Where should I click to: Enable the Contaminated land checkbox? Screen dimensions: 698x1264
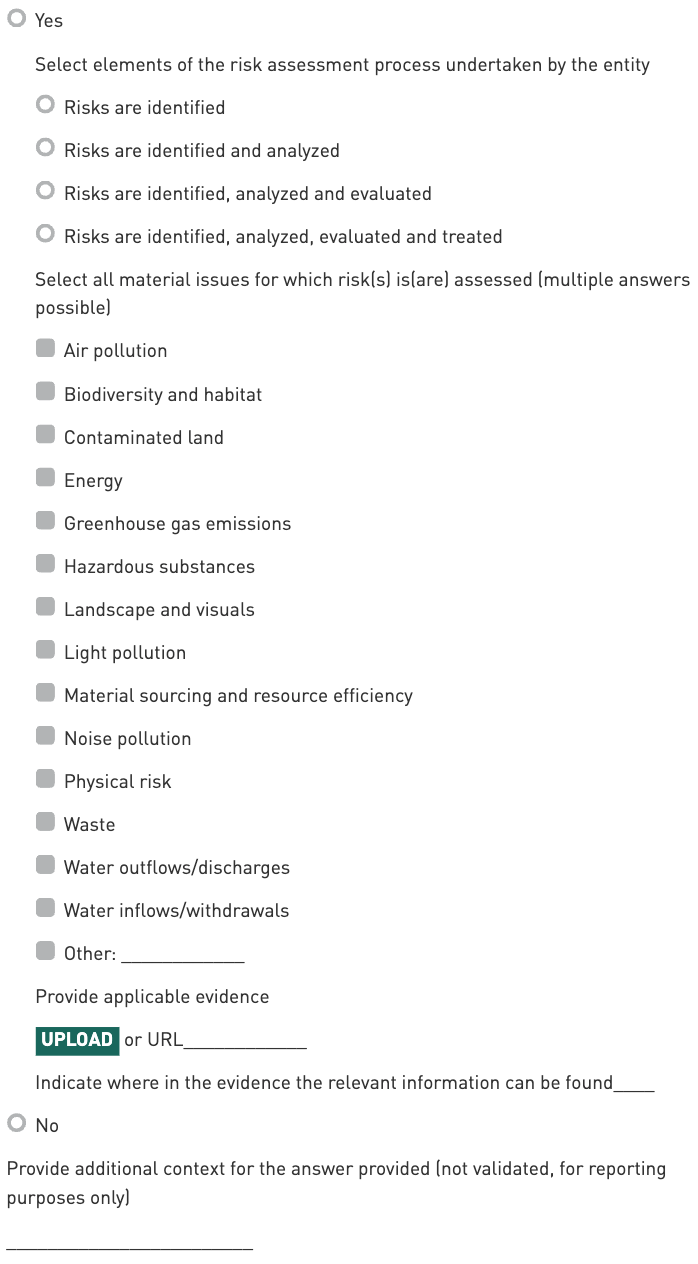(45, 435)
